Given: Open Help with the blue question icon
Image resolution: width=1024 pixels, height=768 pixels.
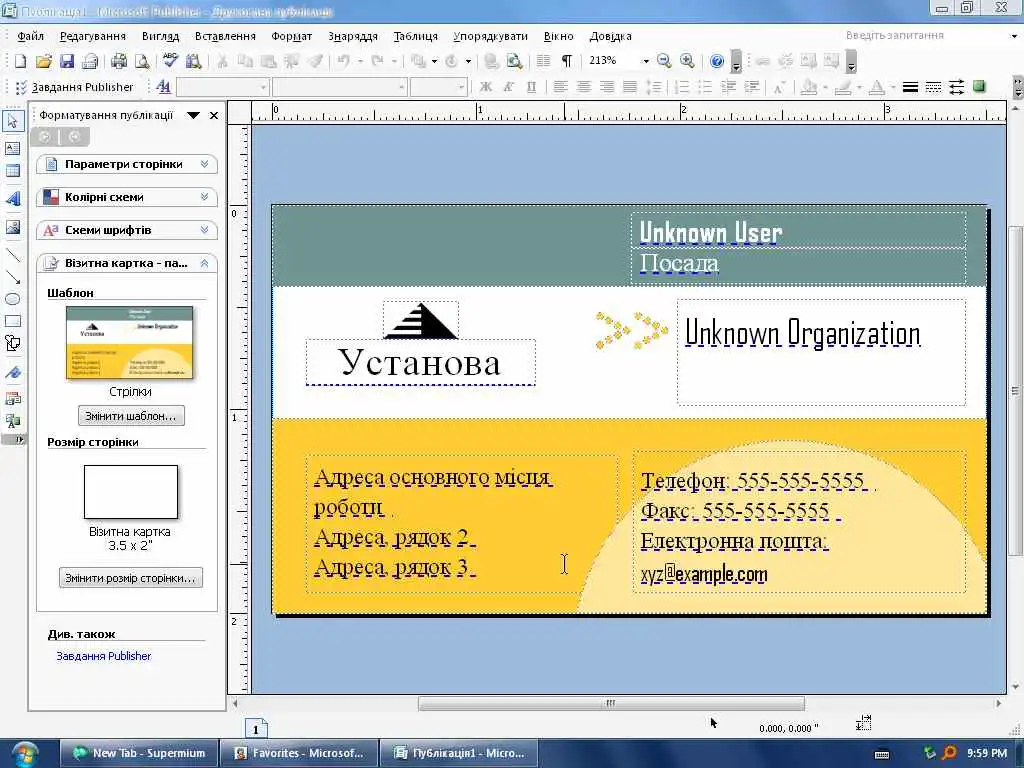Looking at the screenshot, I should 716,61.
